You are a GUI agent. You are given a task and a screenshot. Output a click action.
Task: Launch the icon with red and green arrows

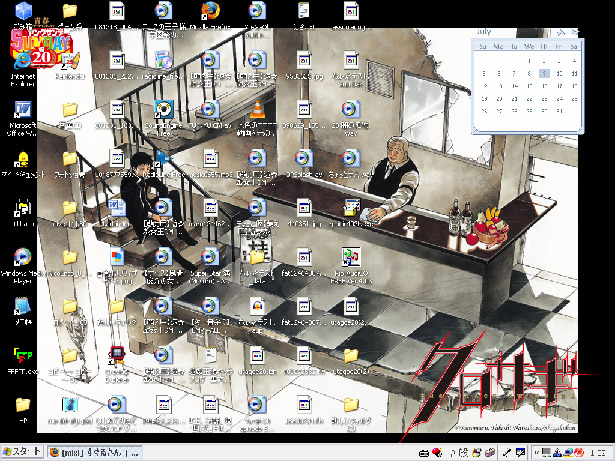(351, 257)
